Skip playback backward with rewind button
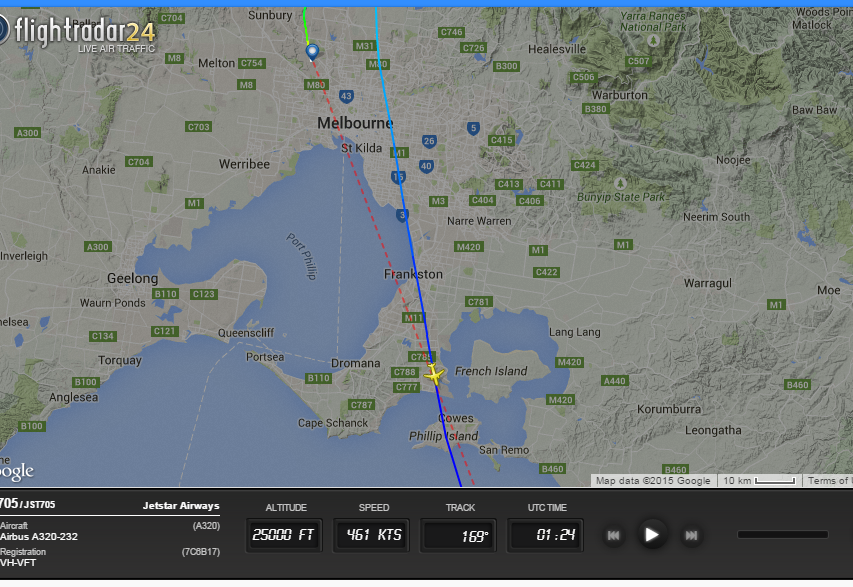The width and height of the screenshot is (853, 587). coord(613,535)
